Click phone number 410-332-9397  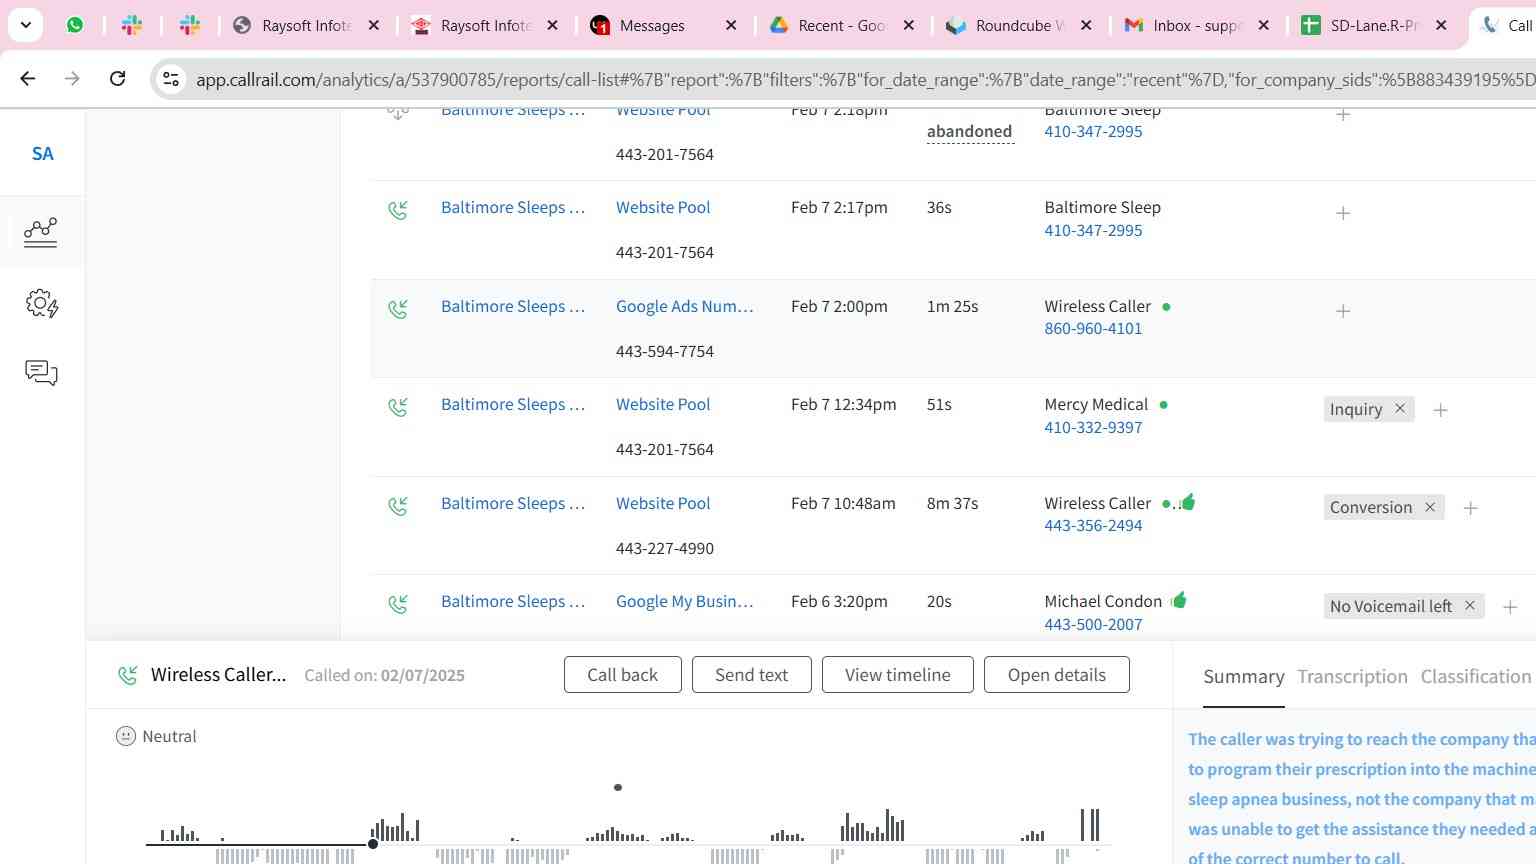click(1093, 427)
